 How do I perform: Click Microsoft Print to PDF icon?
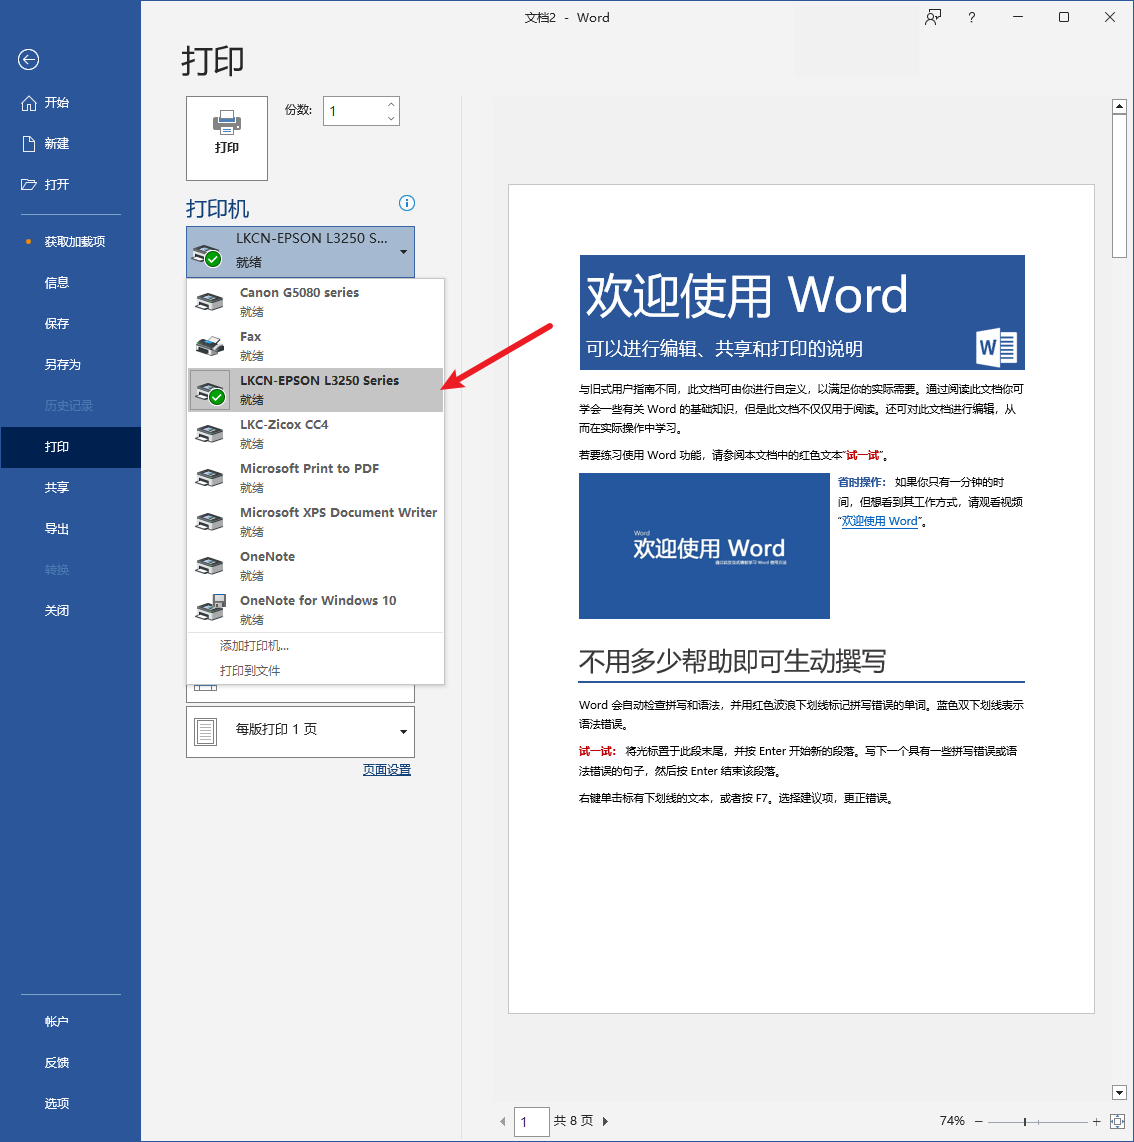click(210, 478)
